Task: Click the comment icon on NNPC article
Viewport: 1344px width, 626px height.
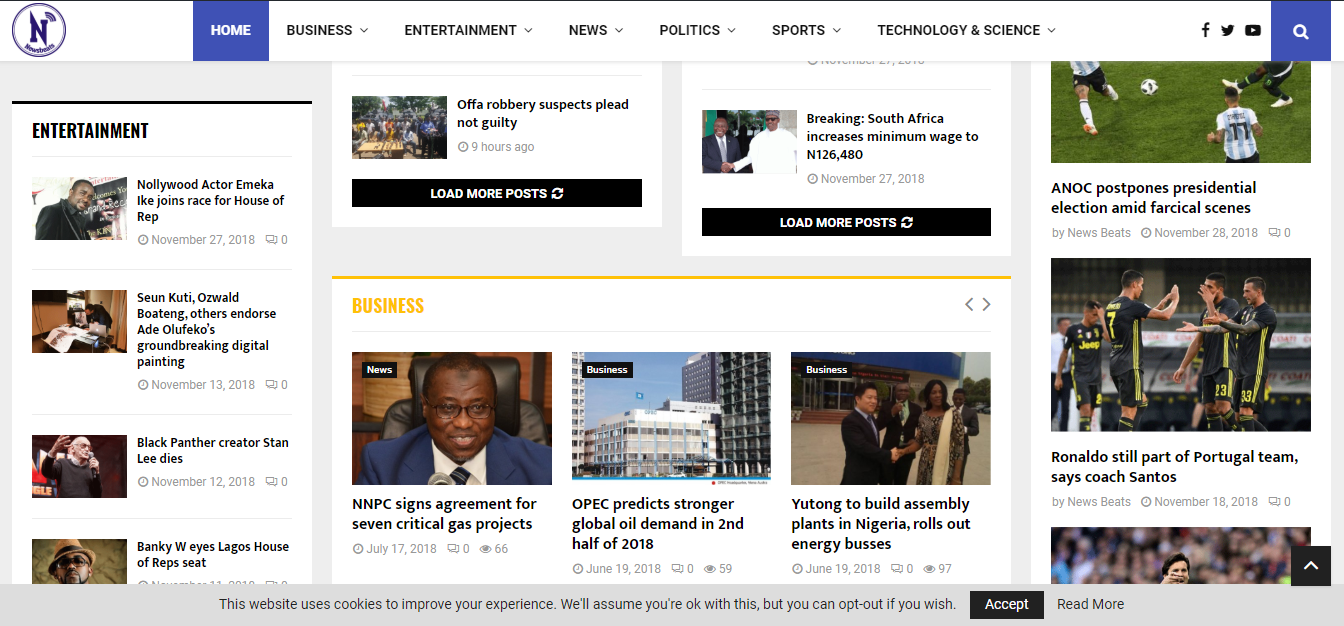Action: [x=455, y=548]
